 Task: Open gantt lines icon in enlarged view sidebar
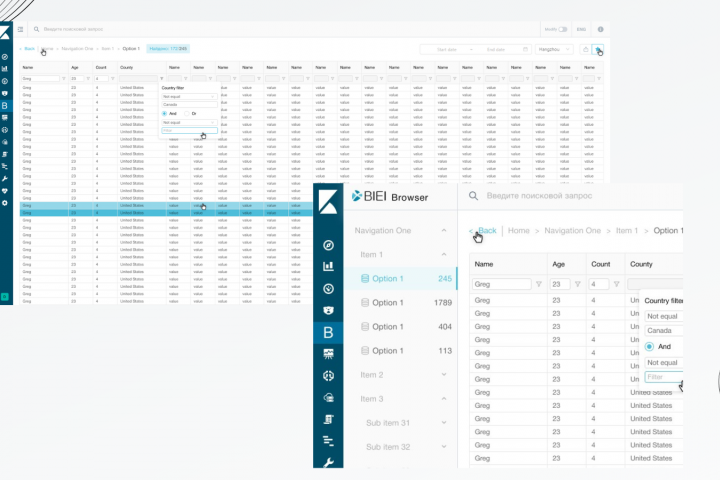(328, 441)
